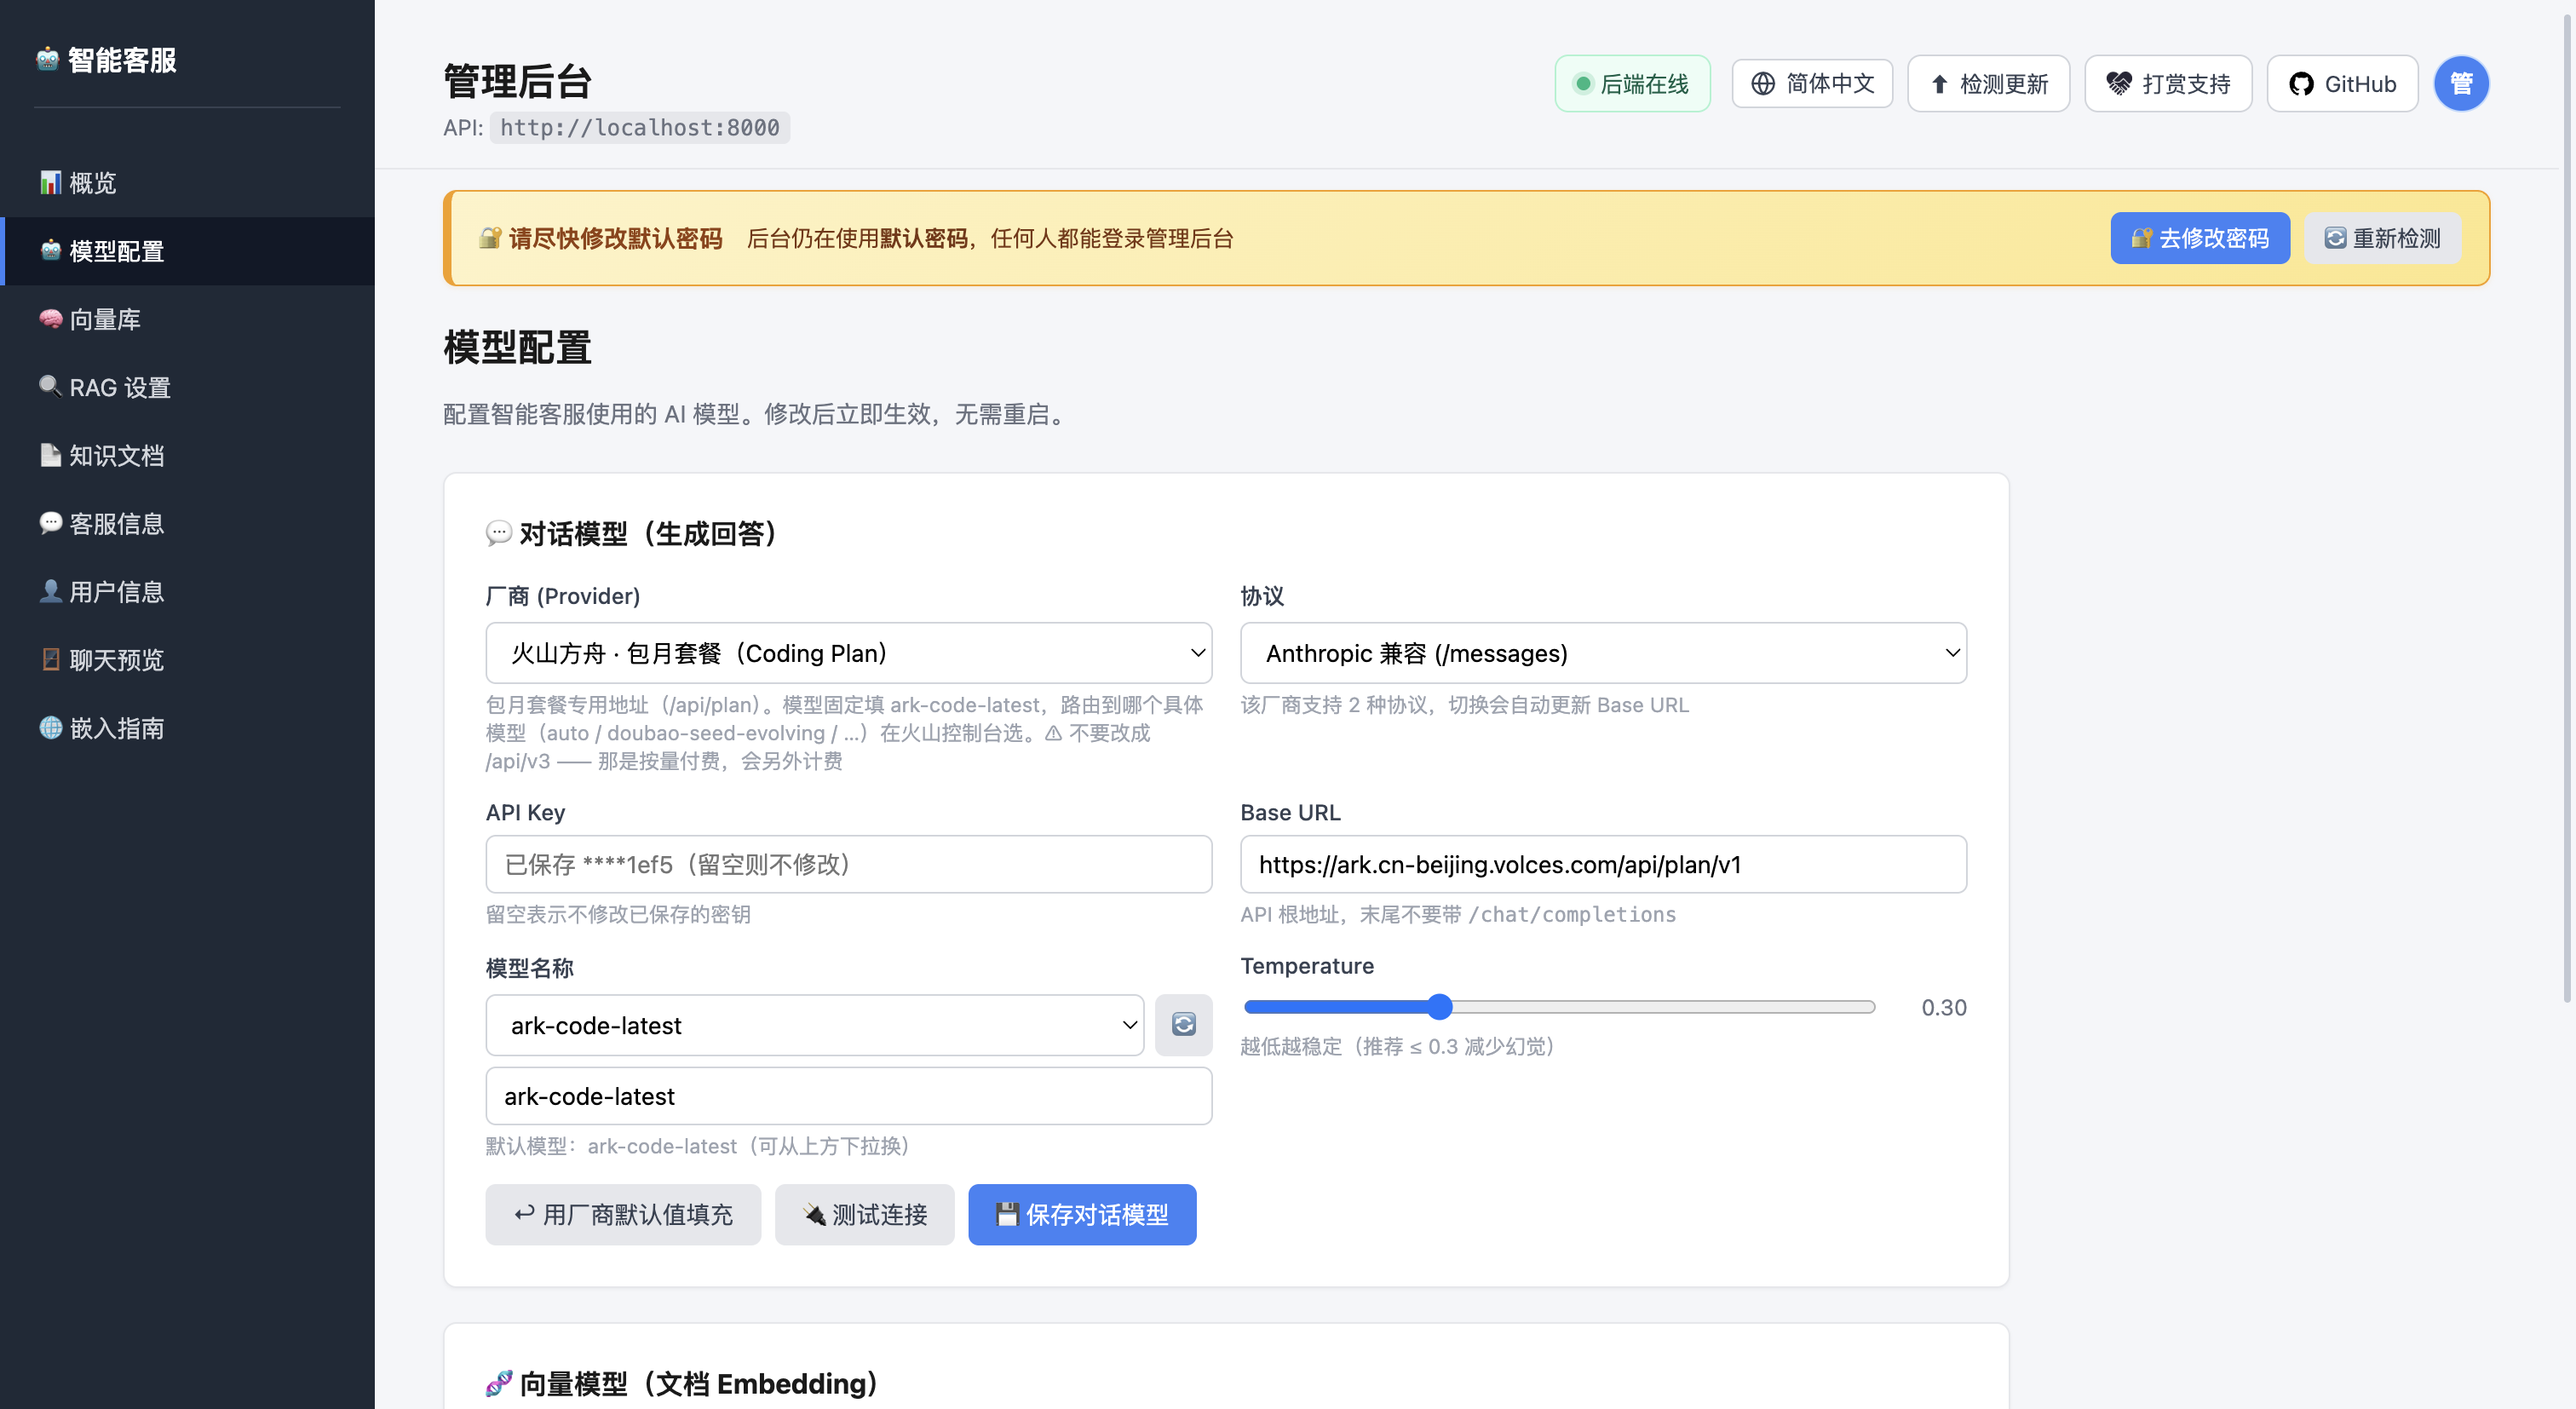
Task: Click the lock icon in the warning banner
Action: pyautogui.click(x=490, y=238)
